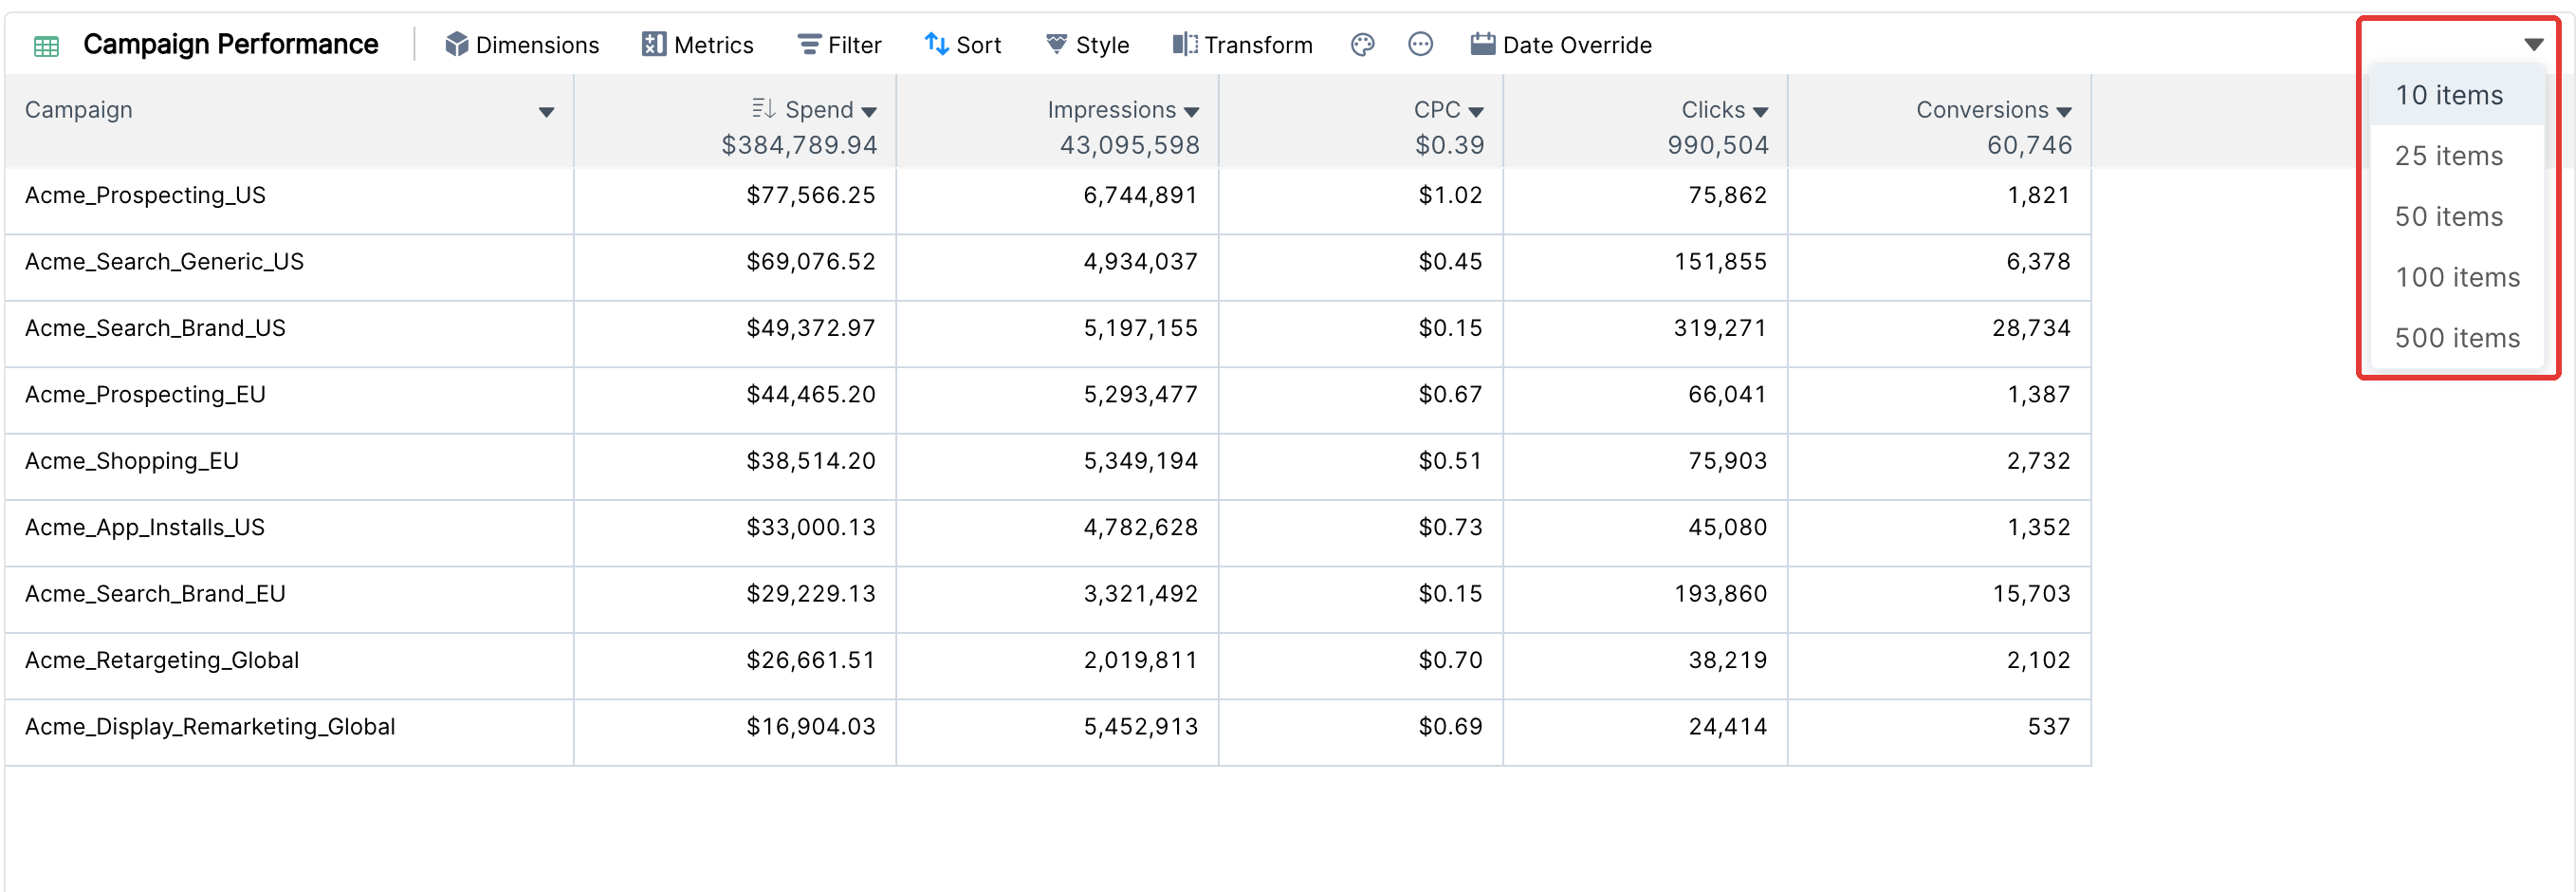2576x892 pixels.
Task: Click the impressions value 5,197,155
Action: point(1140,329)
